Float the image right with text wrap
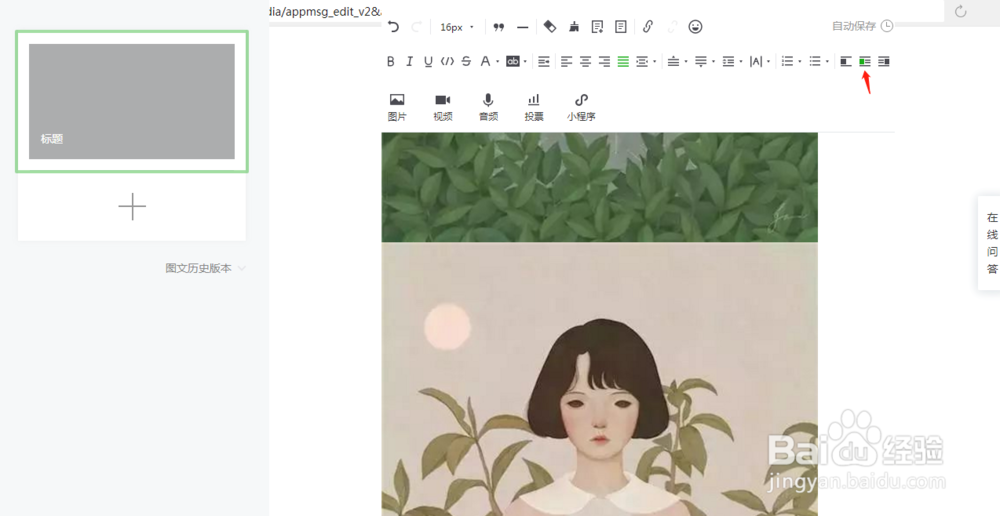This screenshot has width=1000, height=516. click(x=883, y=61)
